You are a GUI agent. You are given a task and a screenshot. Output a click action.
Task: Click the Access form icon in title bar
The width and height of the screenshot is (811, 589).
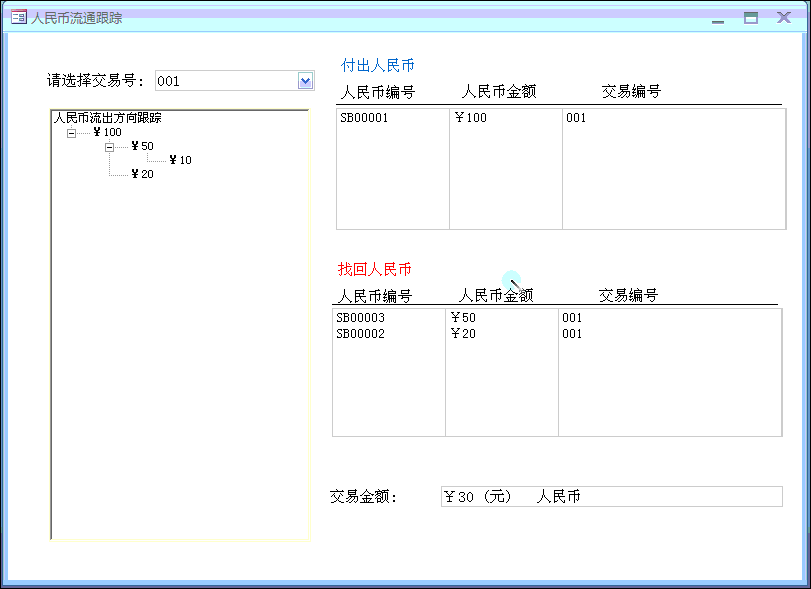pos(19,18)
